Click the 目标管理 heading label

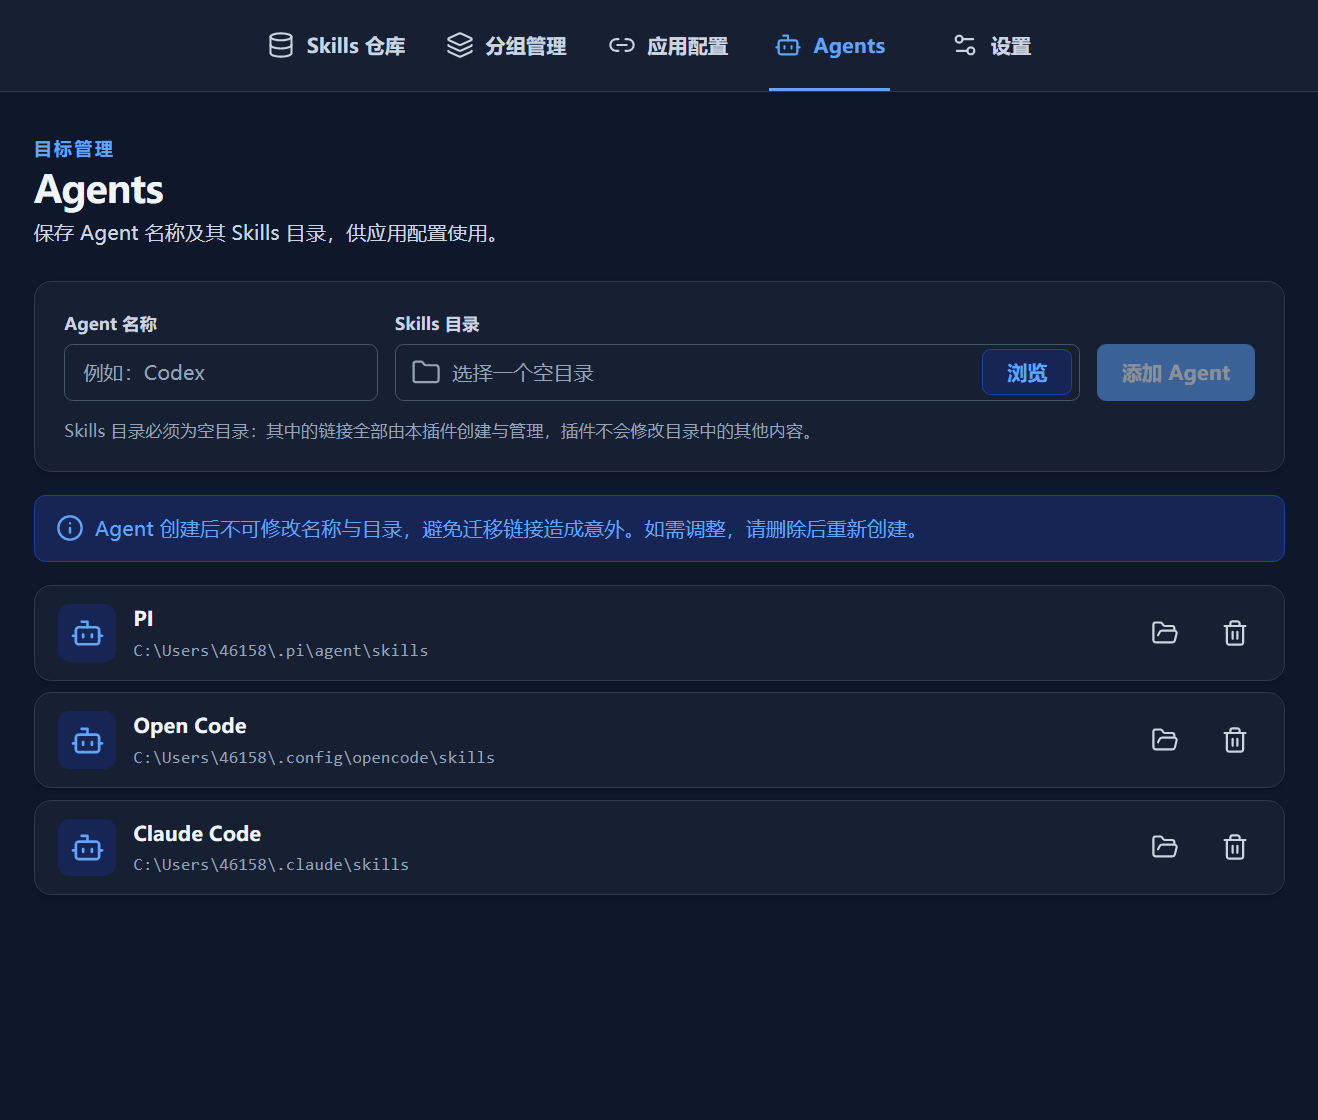[x=74, y=149]
